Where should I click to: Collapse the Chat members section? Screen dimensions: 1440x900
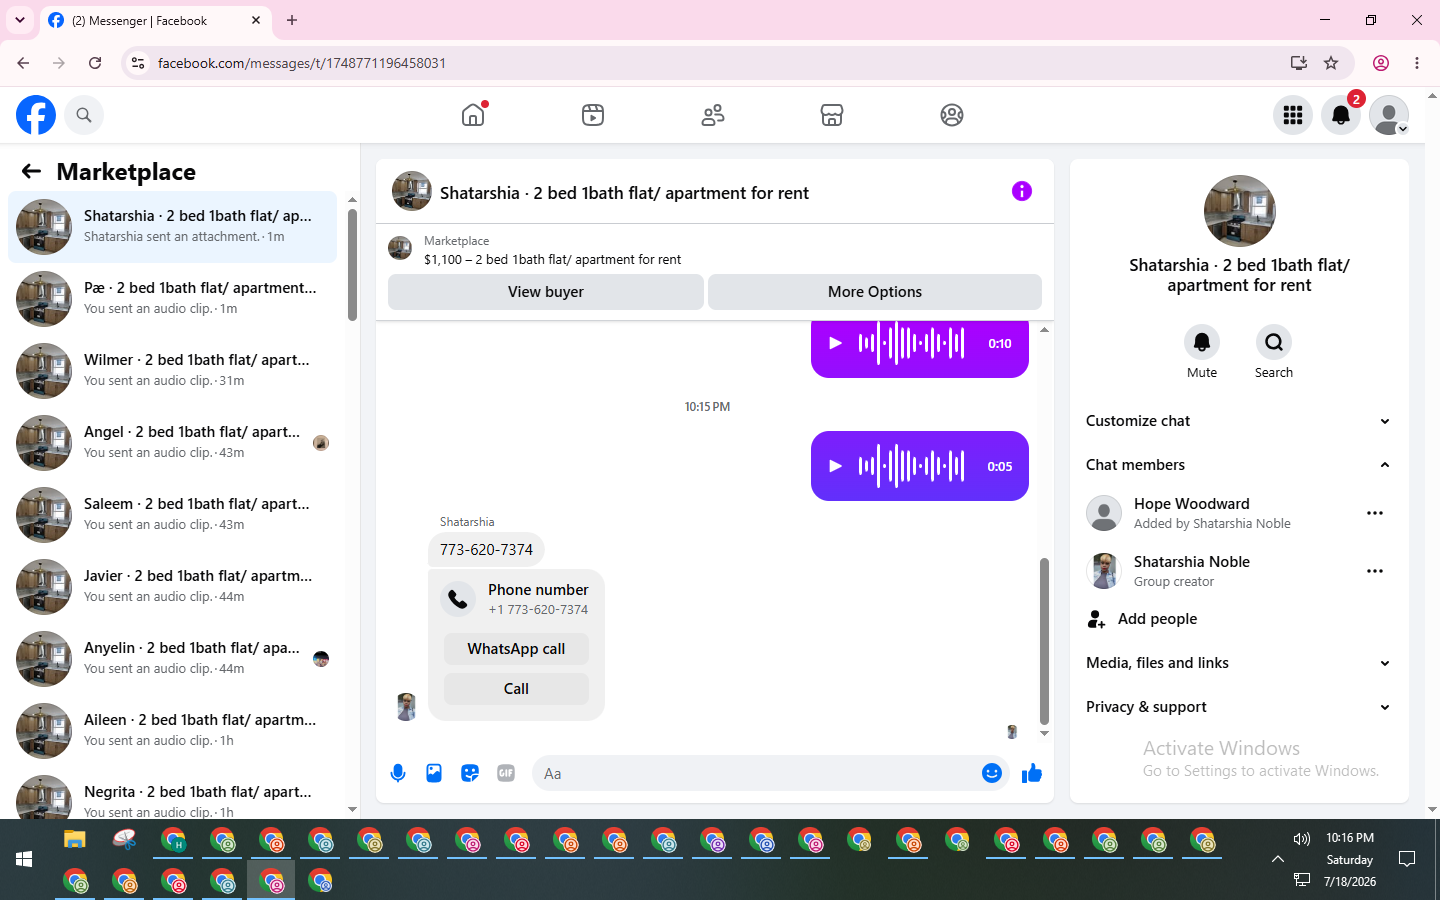pos(1239,465)
